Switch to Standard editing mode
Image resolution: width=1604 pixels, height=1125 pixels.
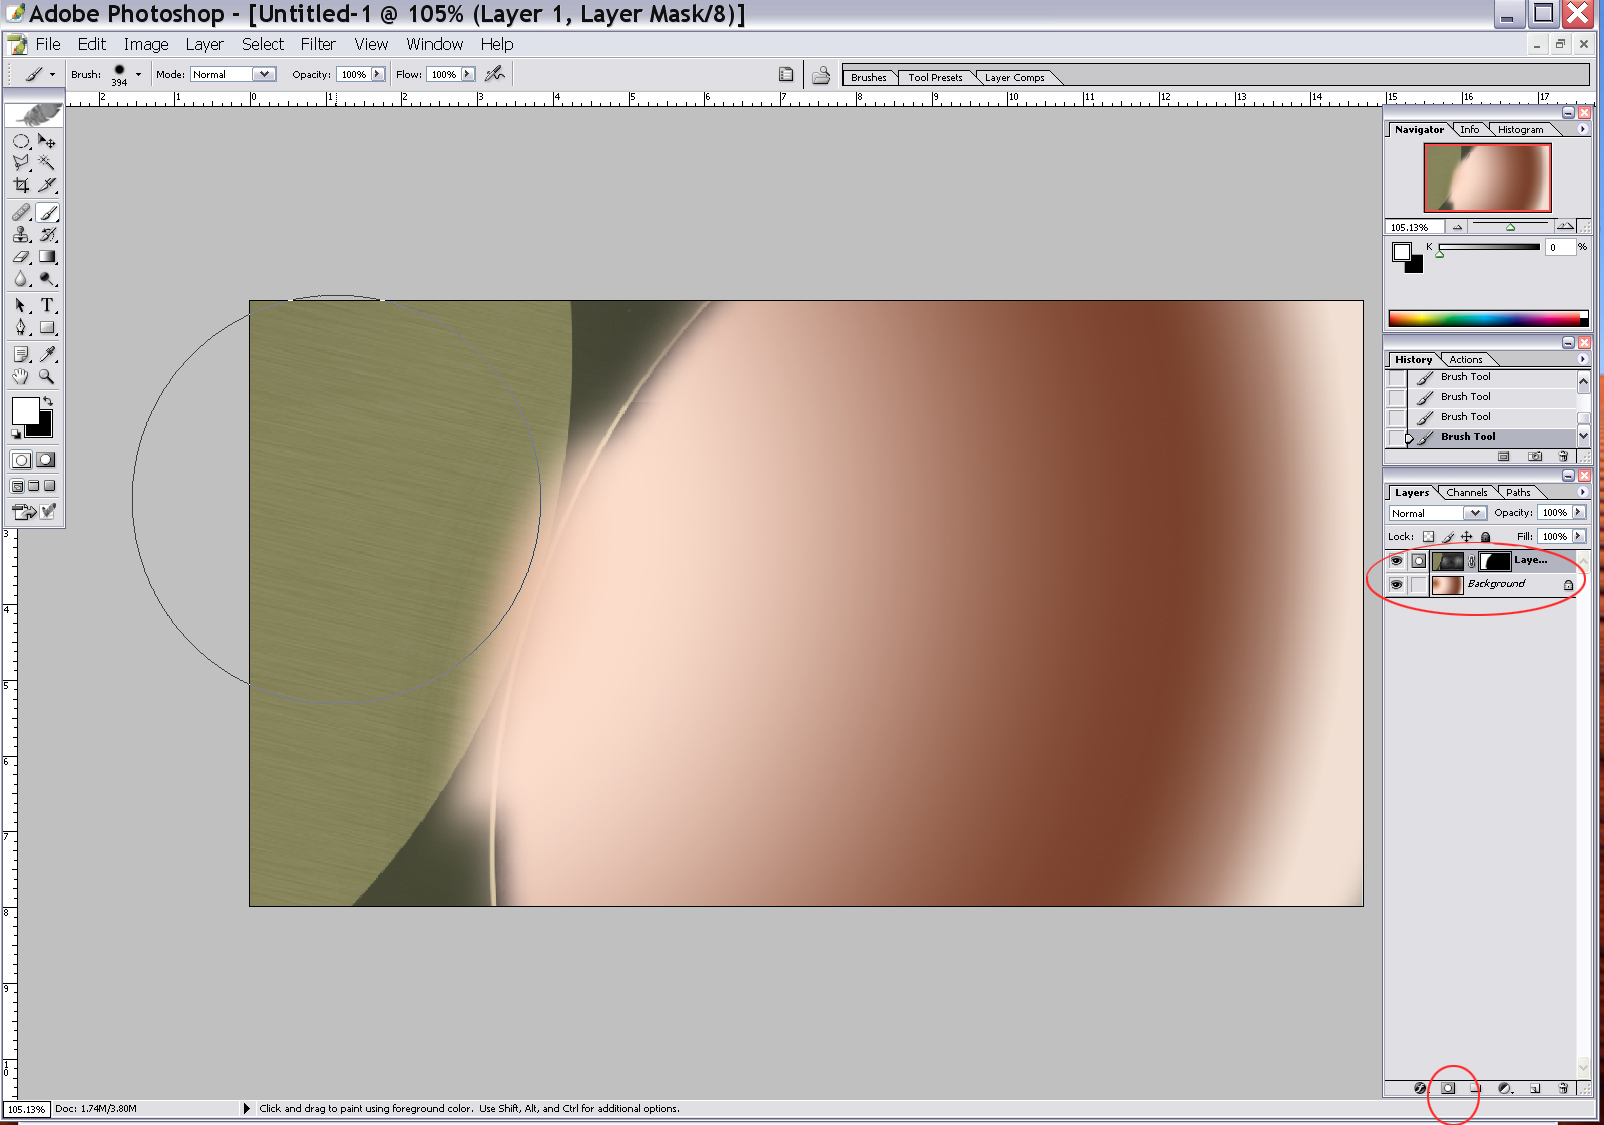(21, 460)
